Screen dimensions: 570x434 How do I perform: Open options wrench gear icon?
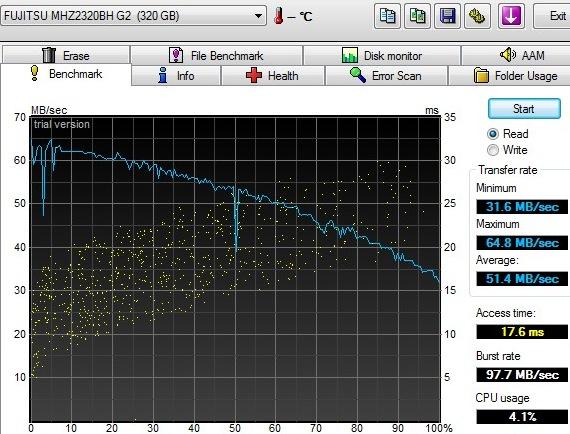(x=478, y=16)
